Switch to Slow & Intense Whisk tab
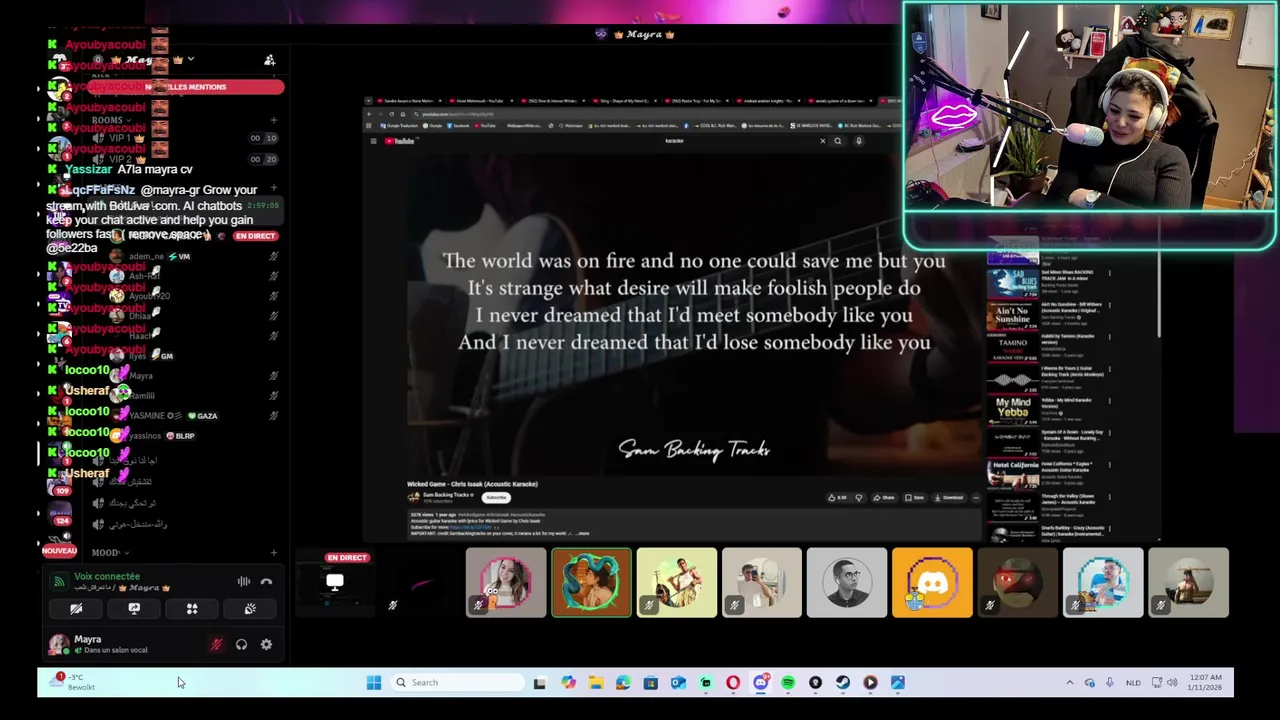 tap(555, 101)
